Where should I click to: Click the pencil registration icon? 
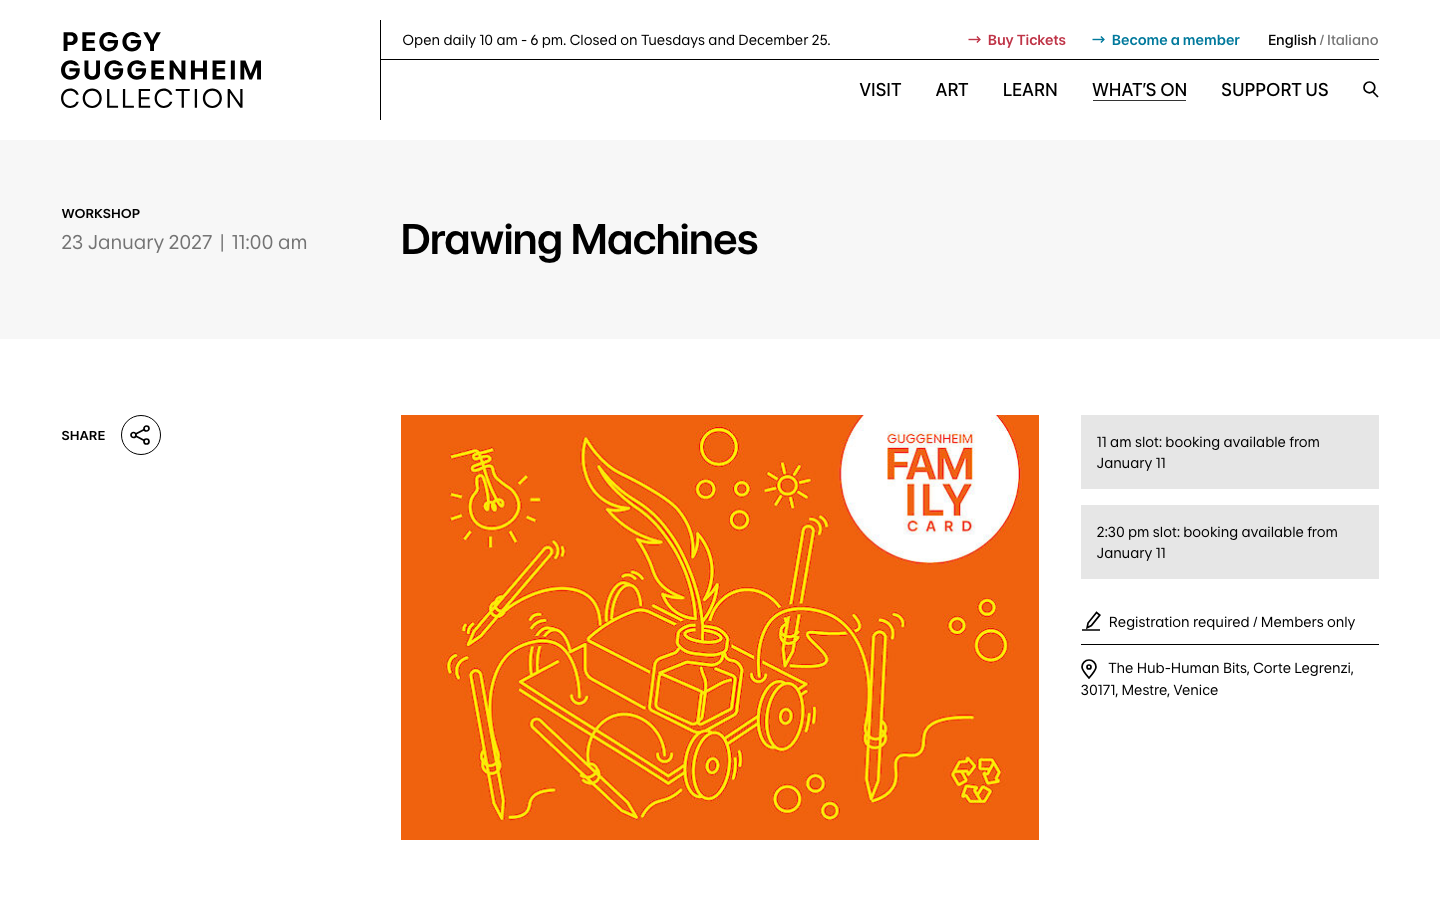click(1091, 622)
